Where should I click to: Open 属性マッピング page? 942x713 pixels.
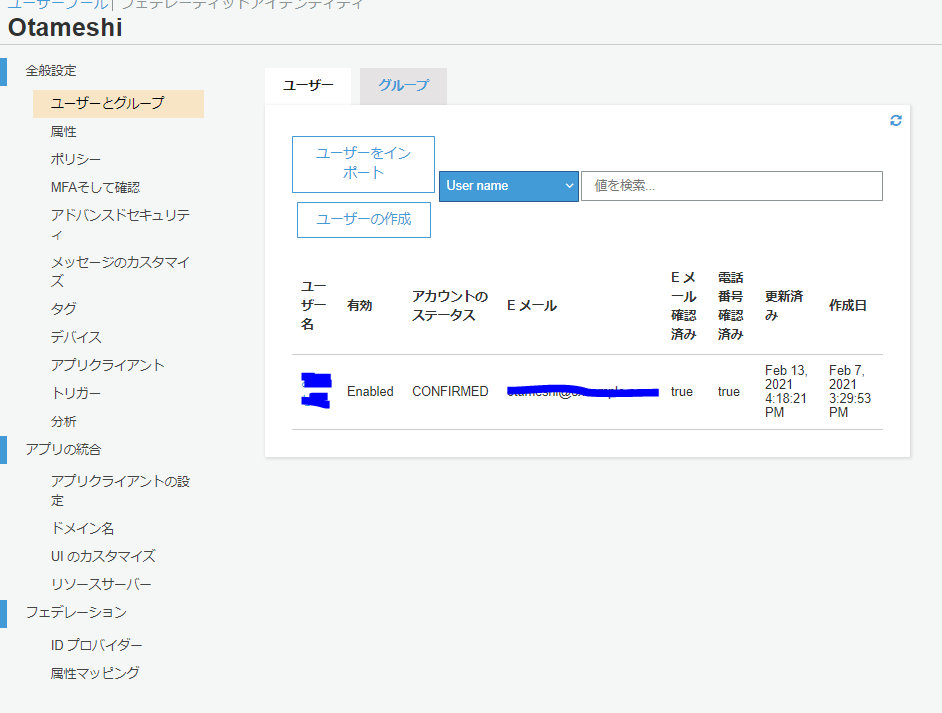[x=95, y=673]
